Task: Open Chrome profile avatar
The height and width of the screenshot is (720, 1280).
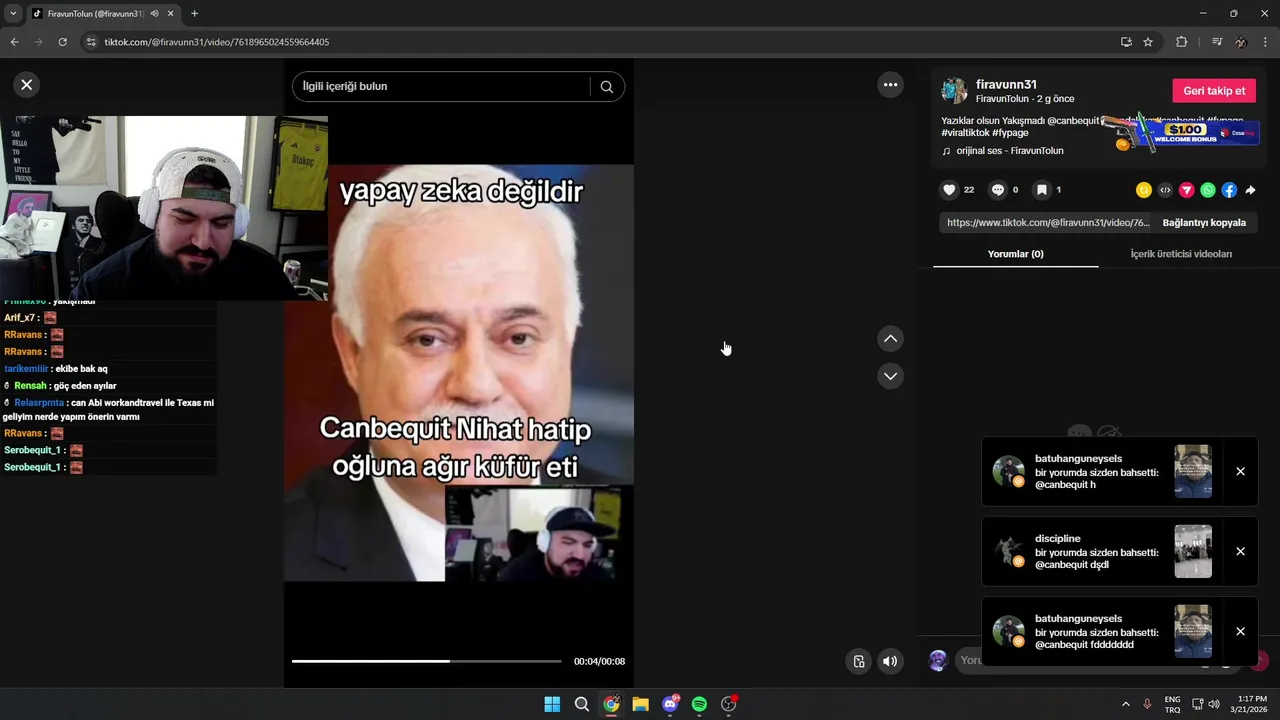Action: (1241, 42)
